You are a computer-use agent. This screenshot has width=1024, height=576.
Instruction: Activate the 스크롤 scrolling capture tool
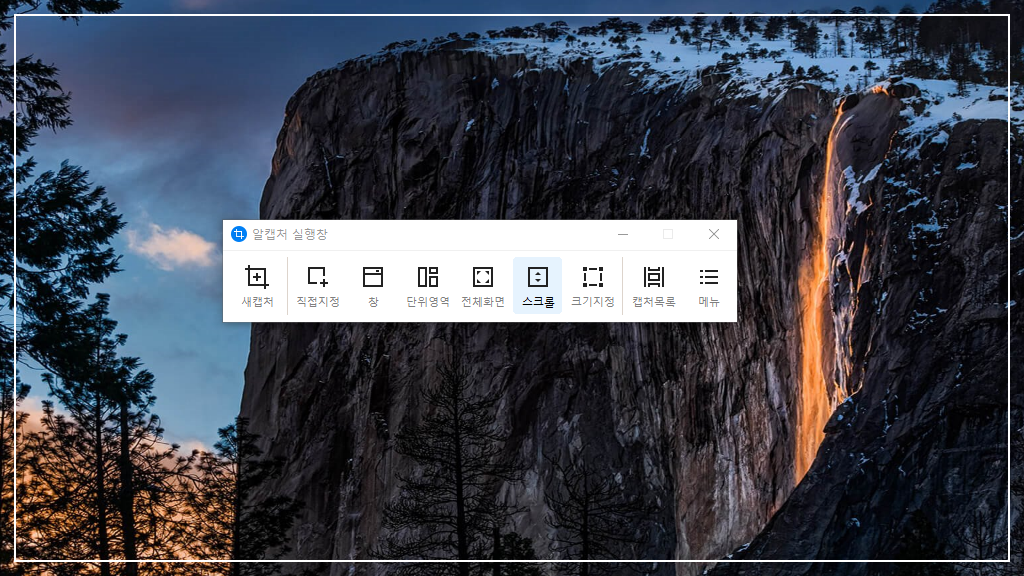point(537,285)
